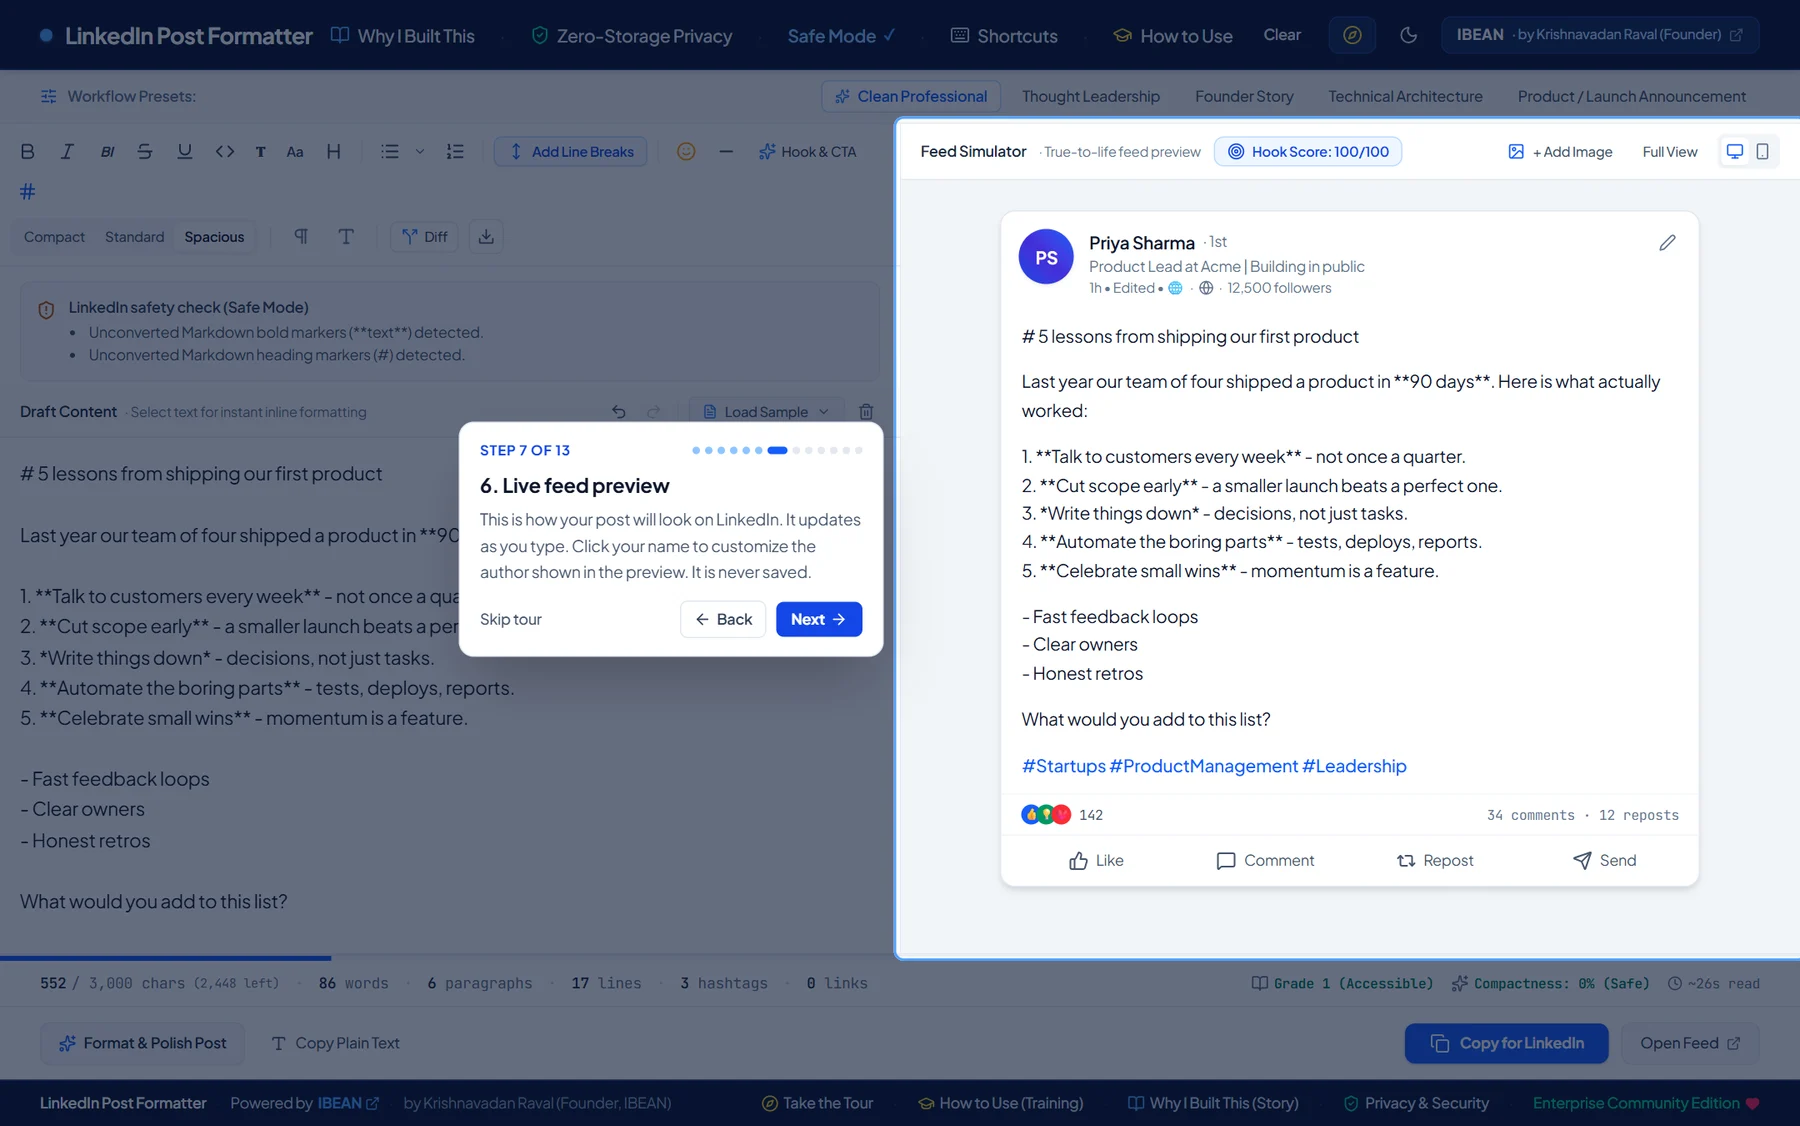
Task: Click Like on the preview post
Action: coord(1096,861)
